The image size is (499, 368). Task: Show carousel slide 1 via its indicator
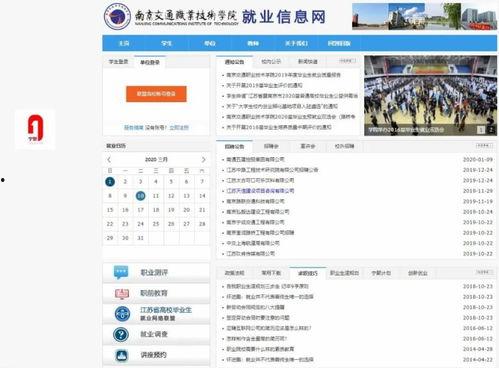[481, 130]
